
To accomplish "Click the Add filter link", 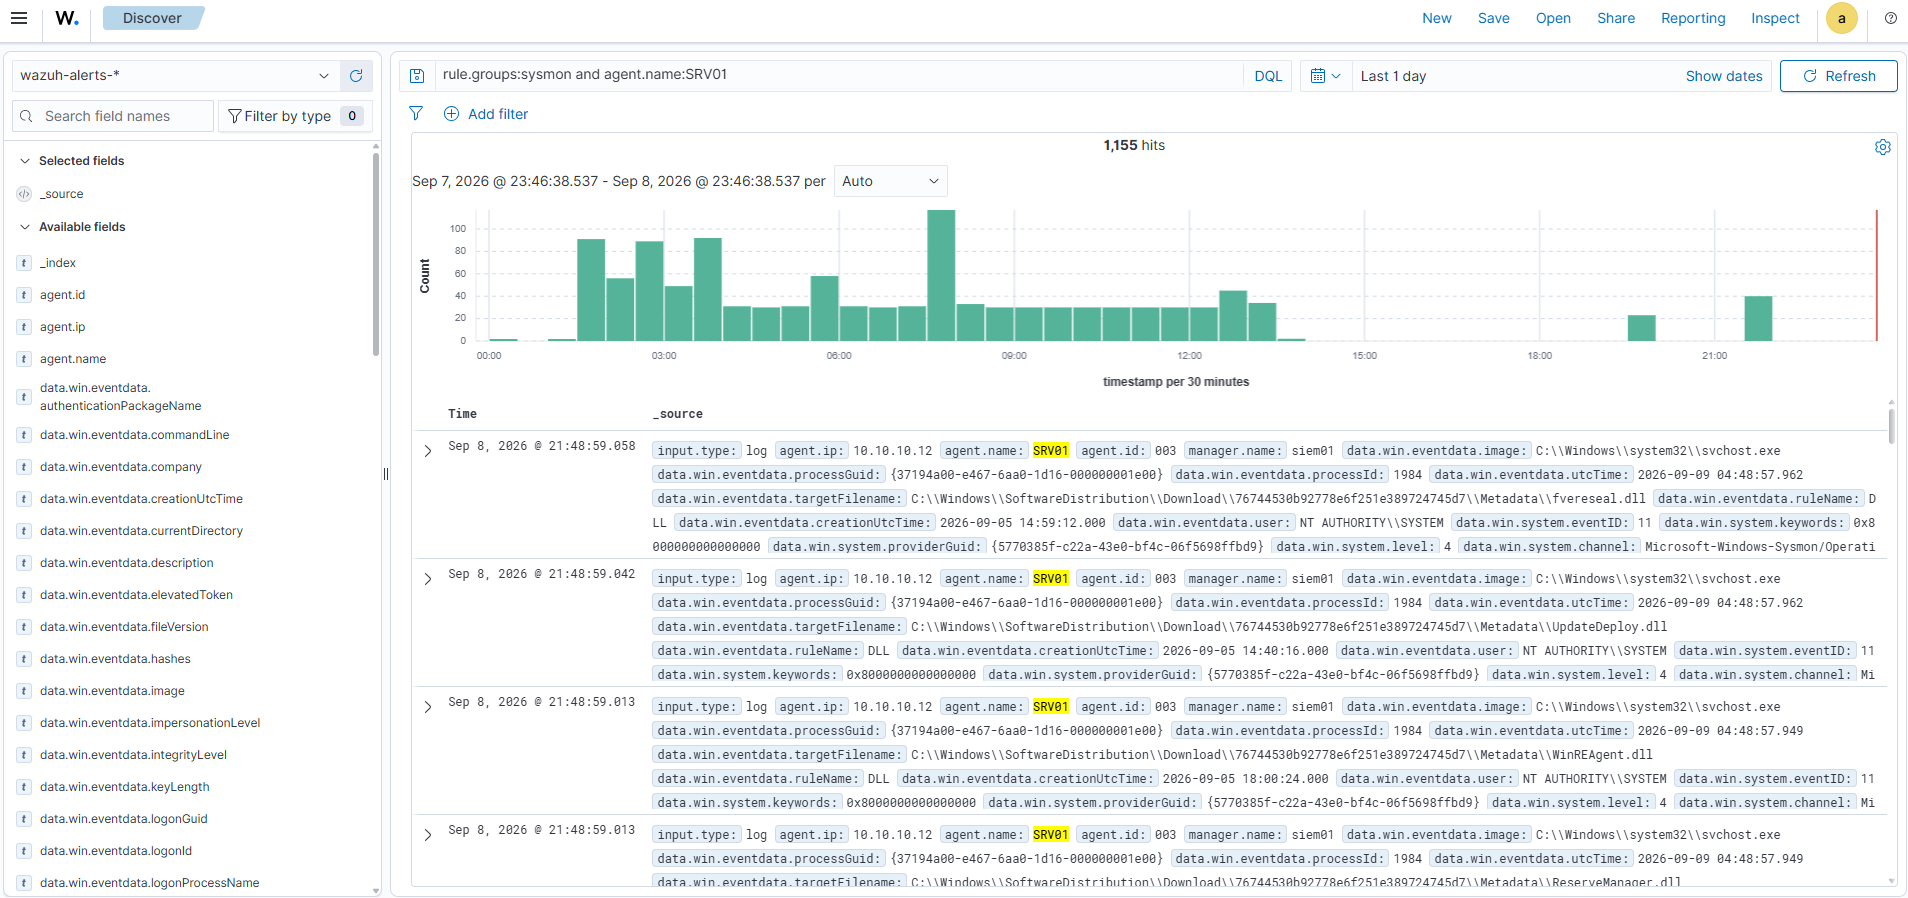I will coord(498,114).
